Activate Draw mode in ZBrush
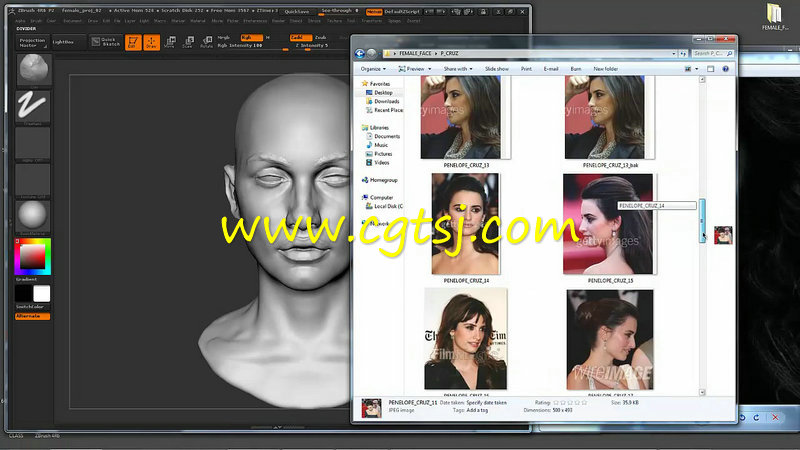The width and height of the screenshot is (800, 450). [151, 42]
